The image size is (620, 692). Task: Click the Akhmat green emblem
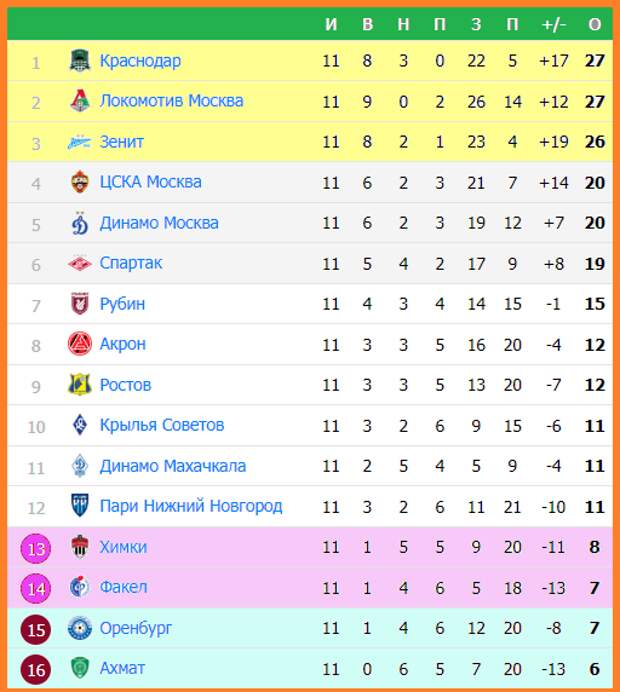[80, 668]
